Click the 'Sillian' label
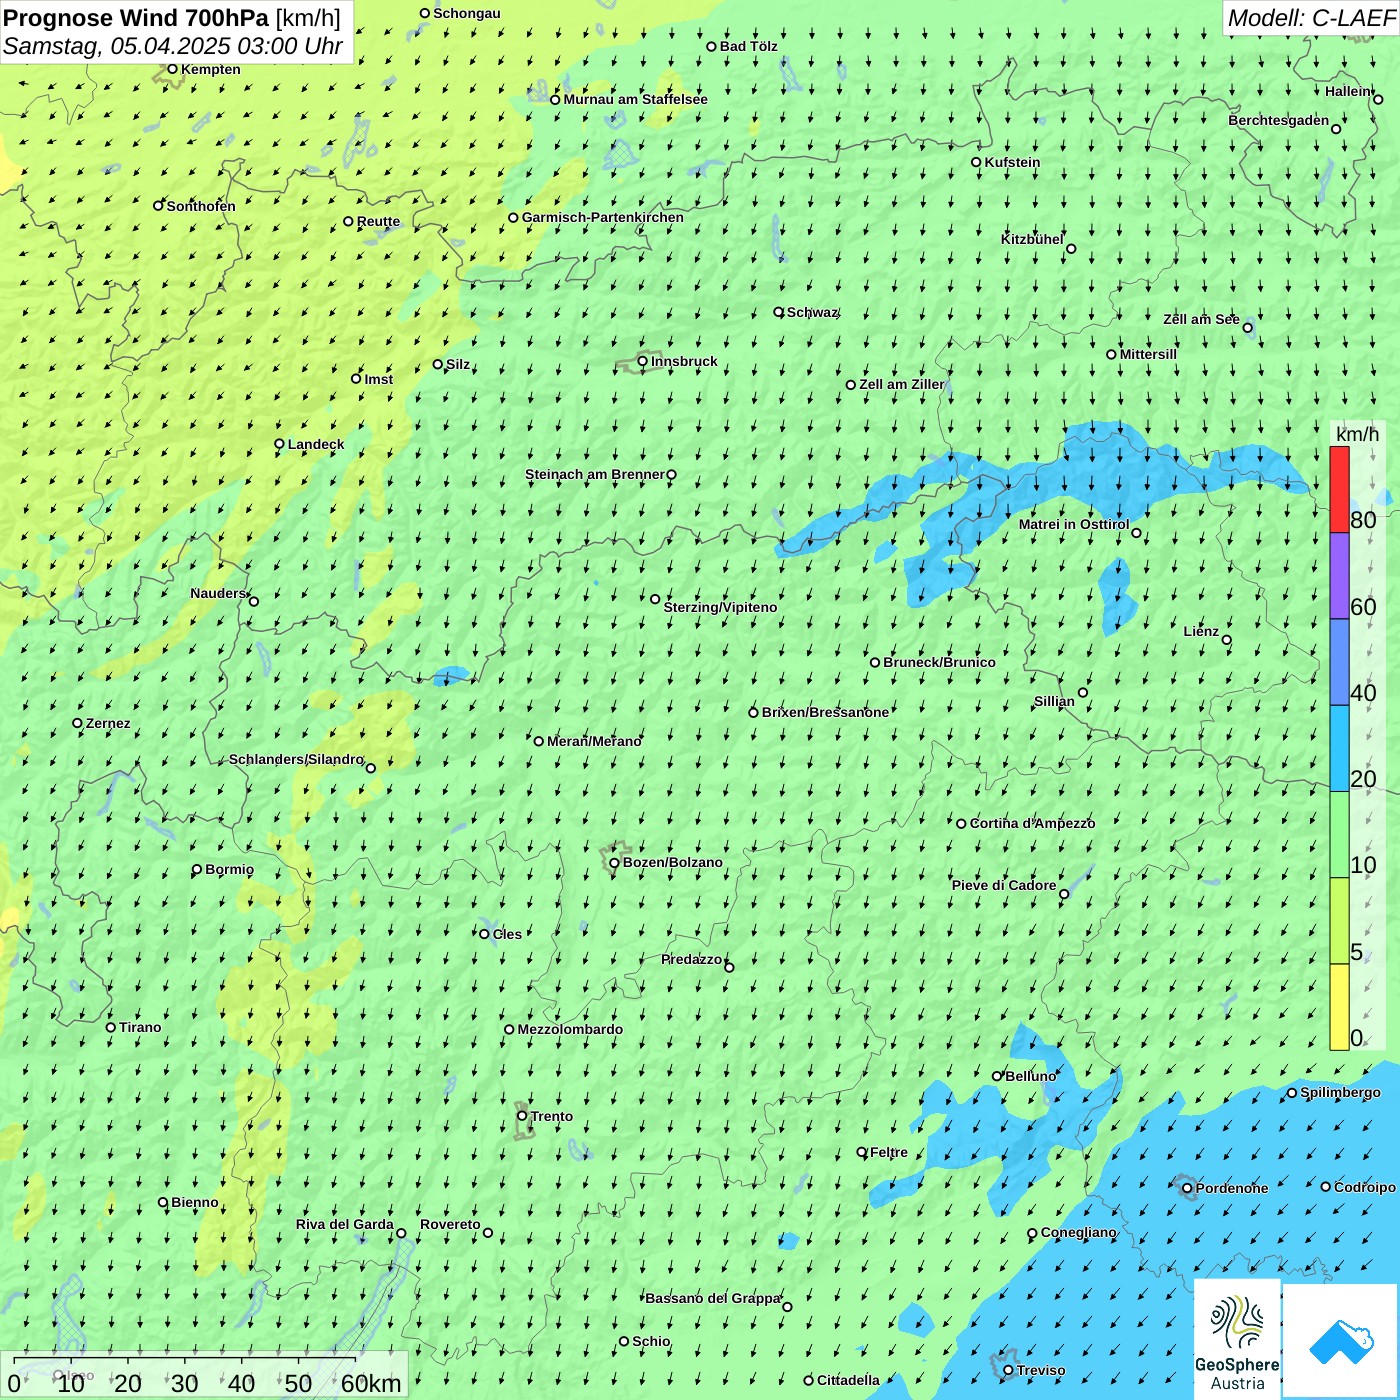Image resolution: width=1400 pixels, height=1400 pixels. pyautogui.click(x=1054, y=701)
